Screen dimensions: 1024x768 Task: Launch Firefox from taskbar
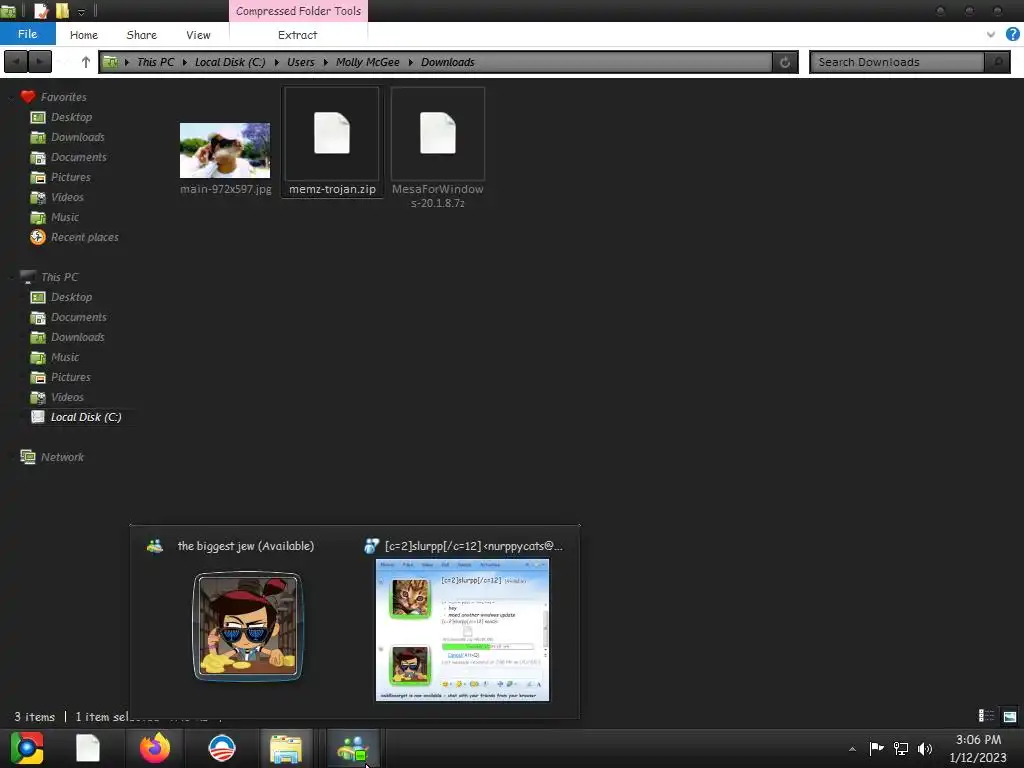click(x=155, y=748)
